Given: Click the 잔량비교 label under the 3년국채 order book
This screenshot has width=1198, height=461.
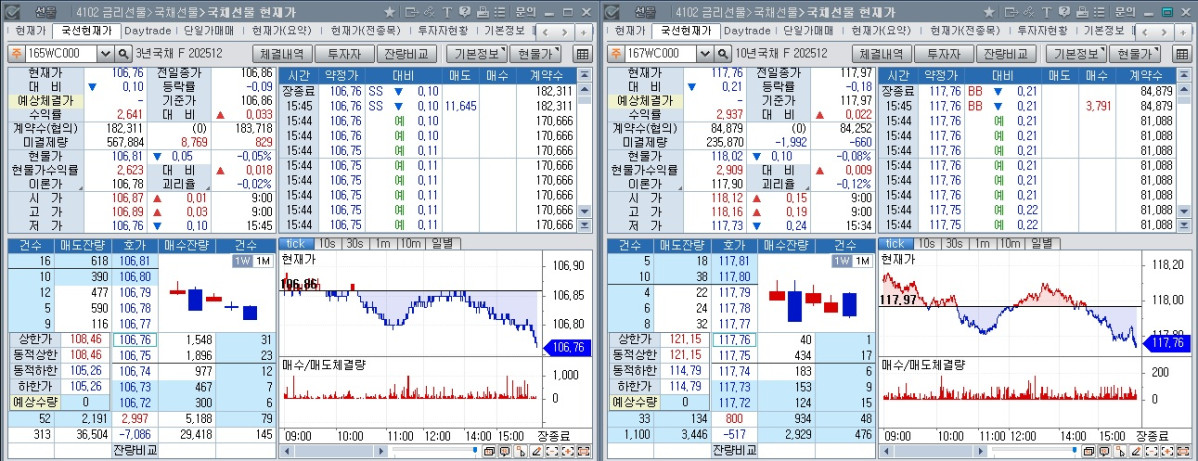Looking at the screenshot, I should (134, 449).
